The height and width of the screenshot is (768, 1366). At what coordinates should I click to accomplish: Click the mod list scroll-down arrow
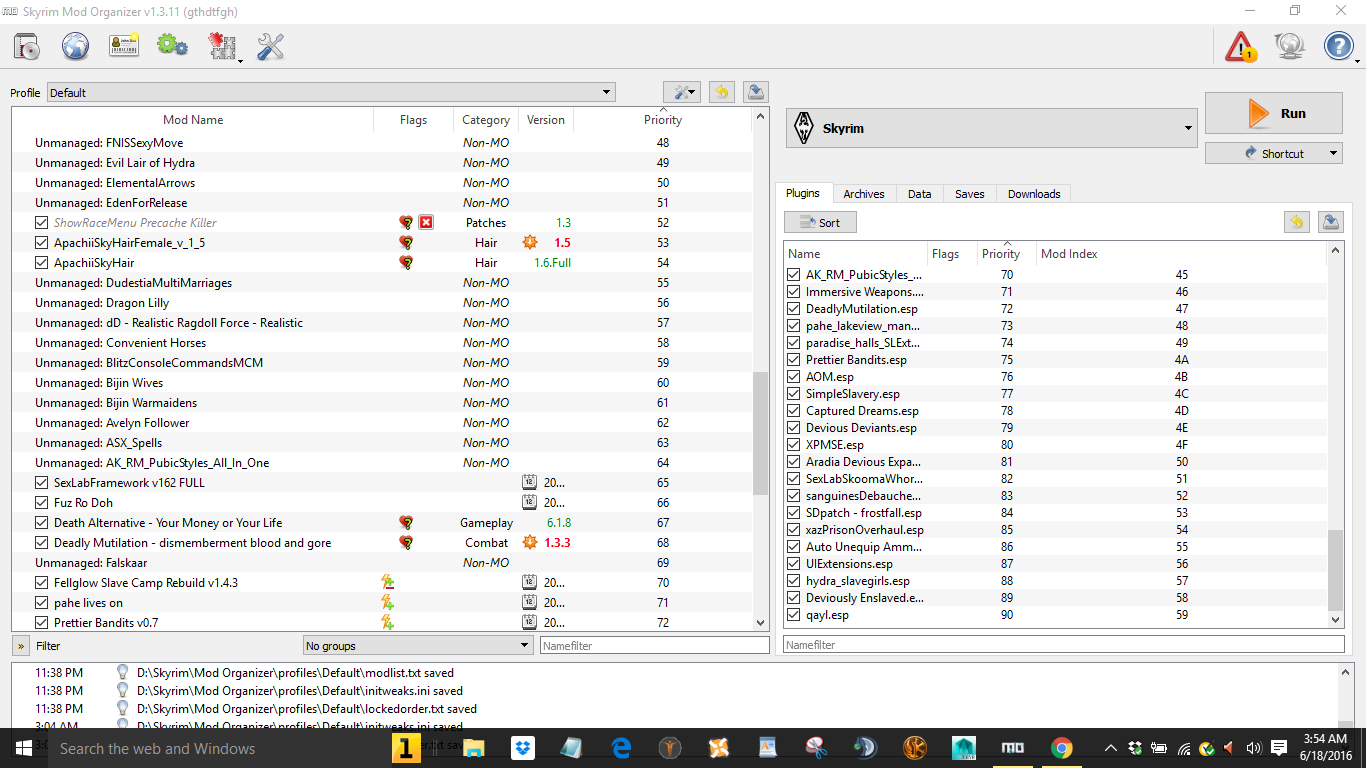tap(761, 623)
